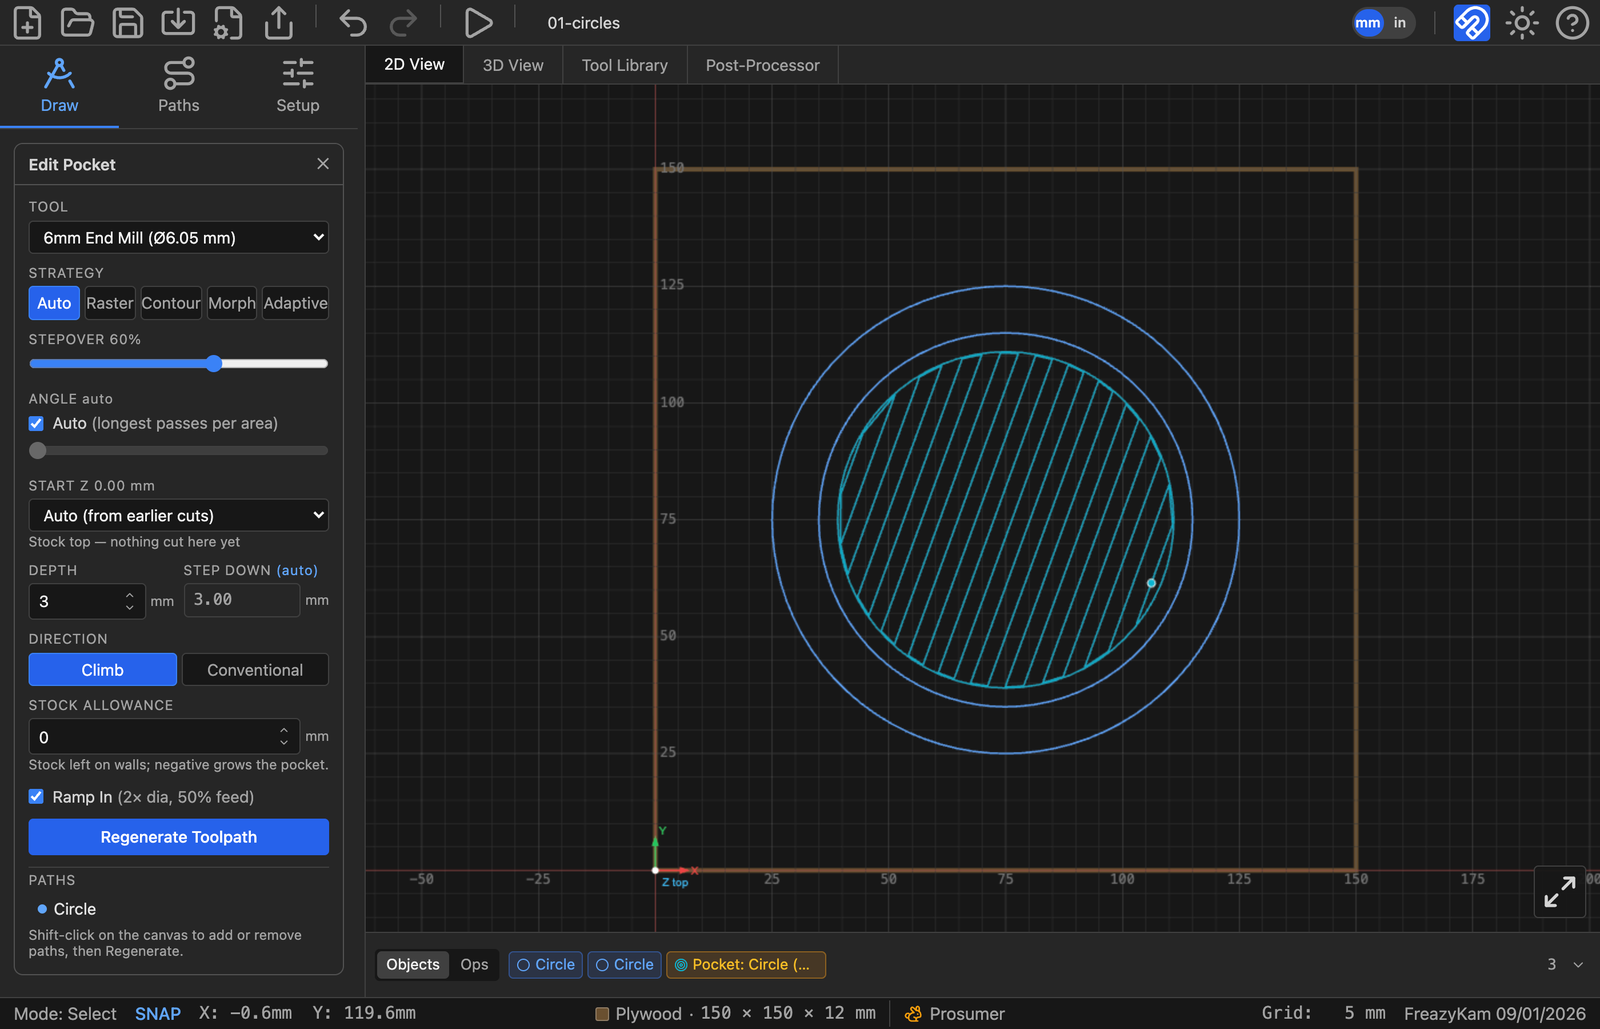Select Climb cutting direction
This screenshot has width=1600, height=1029.
coord(103,670)
